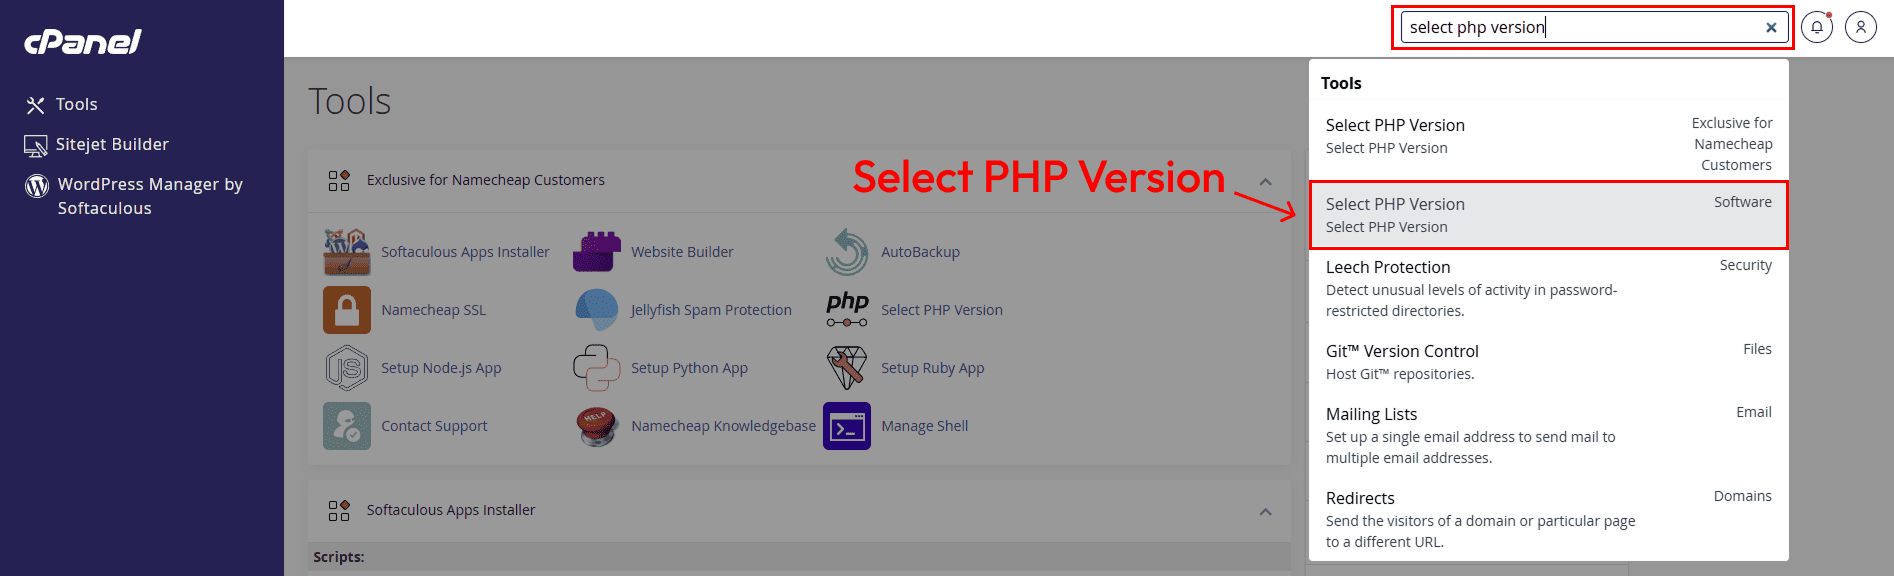The image size is (1894, 576).
Task: Open Jellyfish Spam Protection
Action: pos(711,310)
